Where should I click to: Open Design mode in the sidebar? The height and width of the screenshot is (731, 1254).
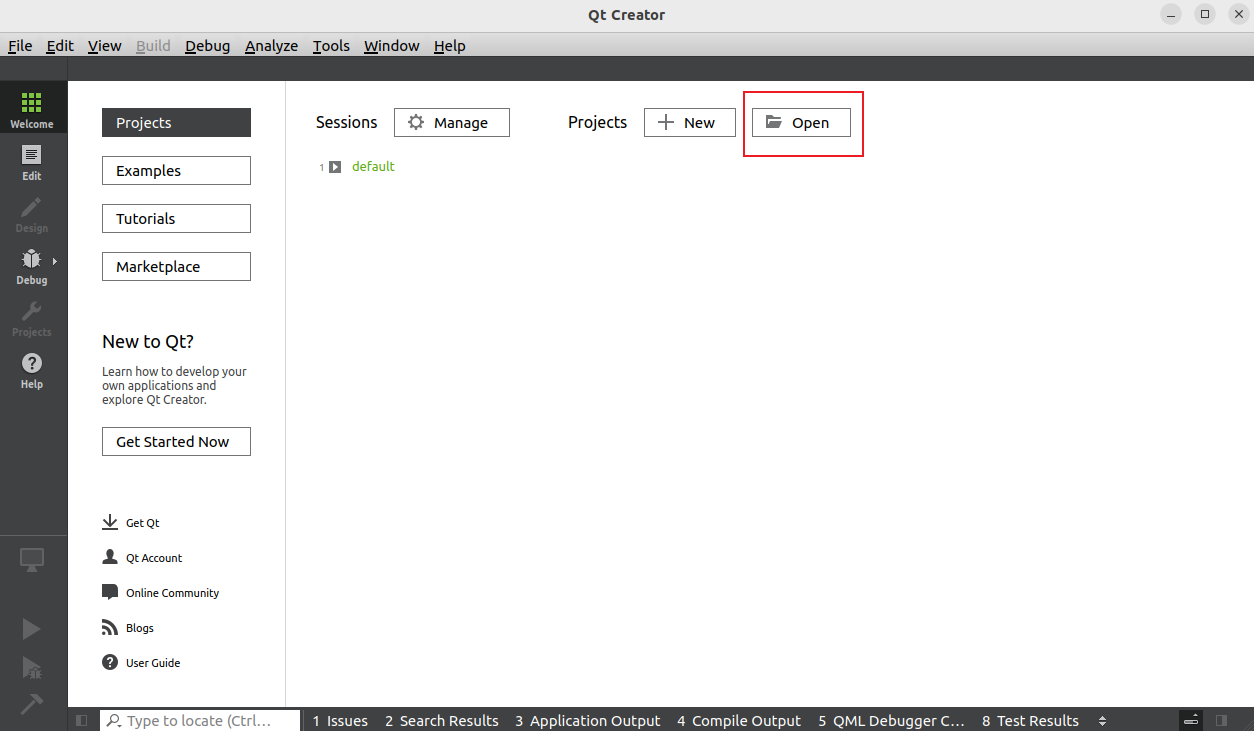(x=32, y=214)
